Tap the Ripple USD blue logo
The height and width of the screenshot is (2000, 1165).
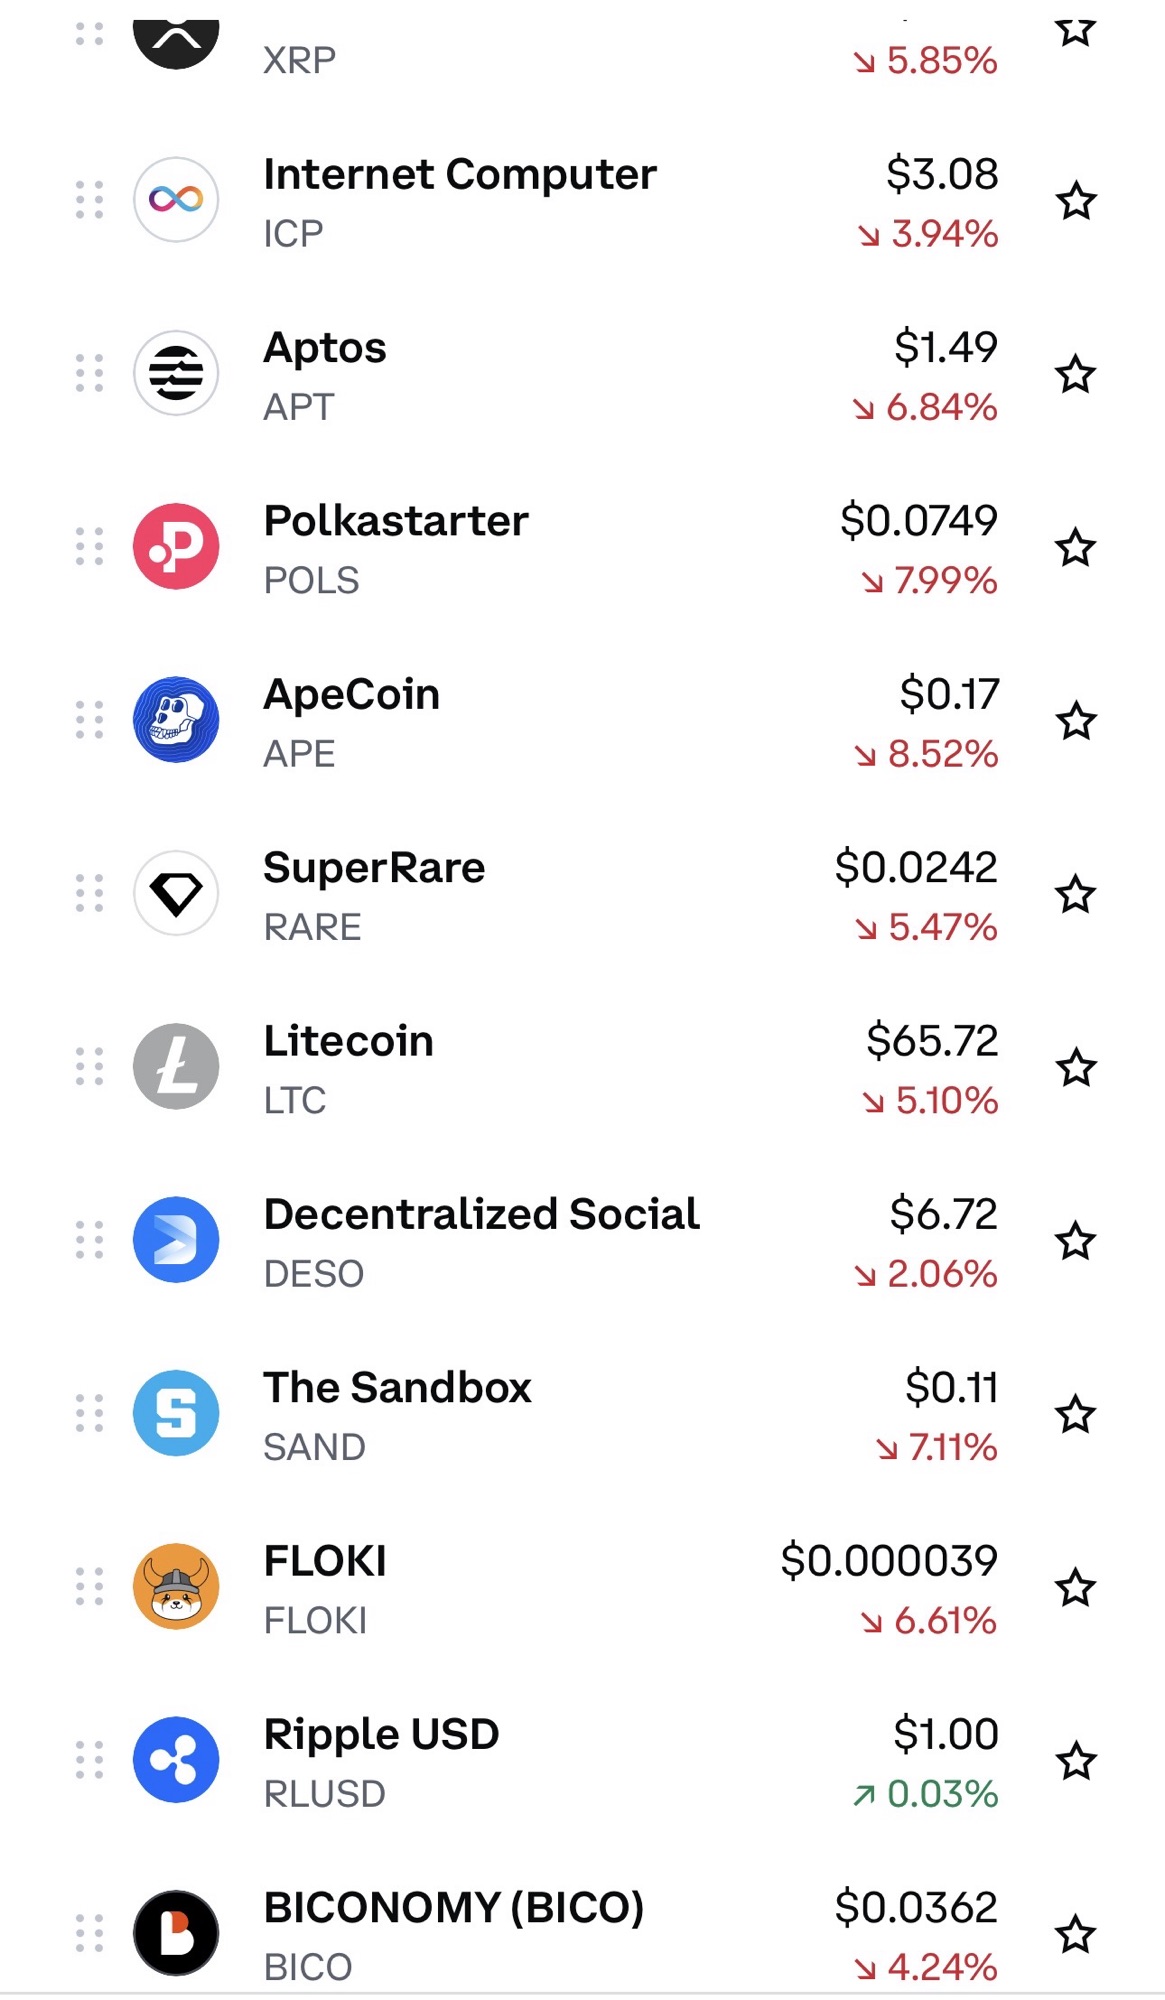(x=176, y=1760)
